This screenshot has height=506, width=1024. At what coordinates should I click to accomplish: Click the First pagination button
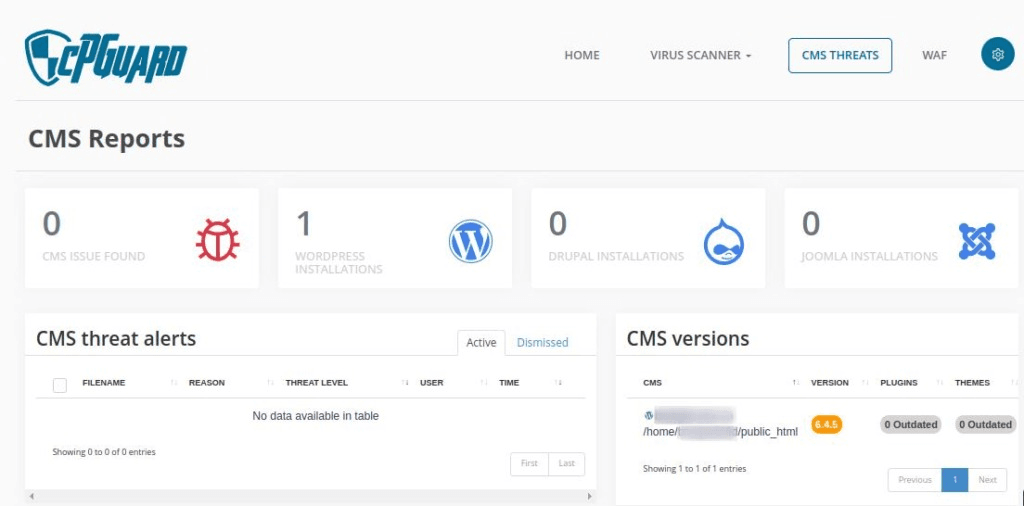coord(529,464)
